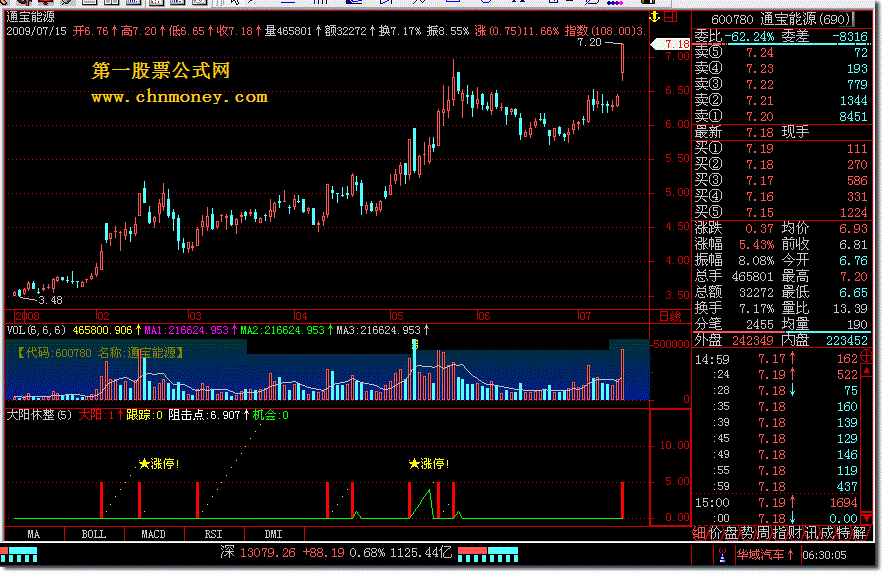Click the red-cyan market bar at status bar left

[x=19, y=554]
